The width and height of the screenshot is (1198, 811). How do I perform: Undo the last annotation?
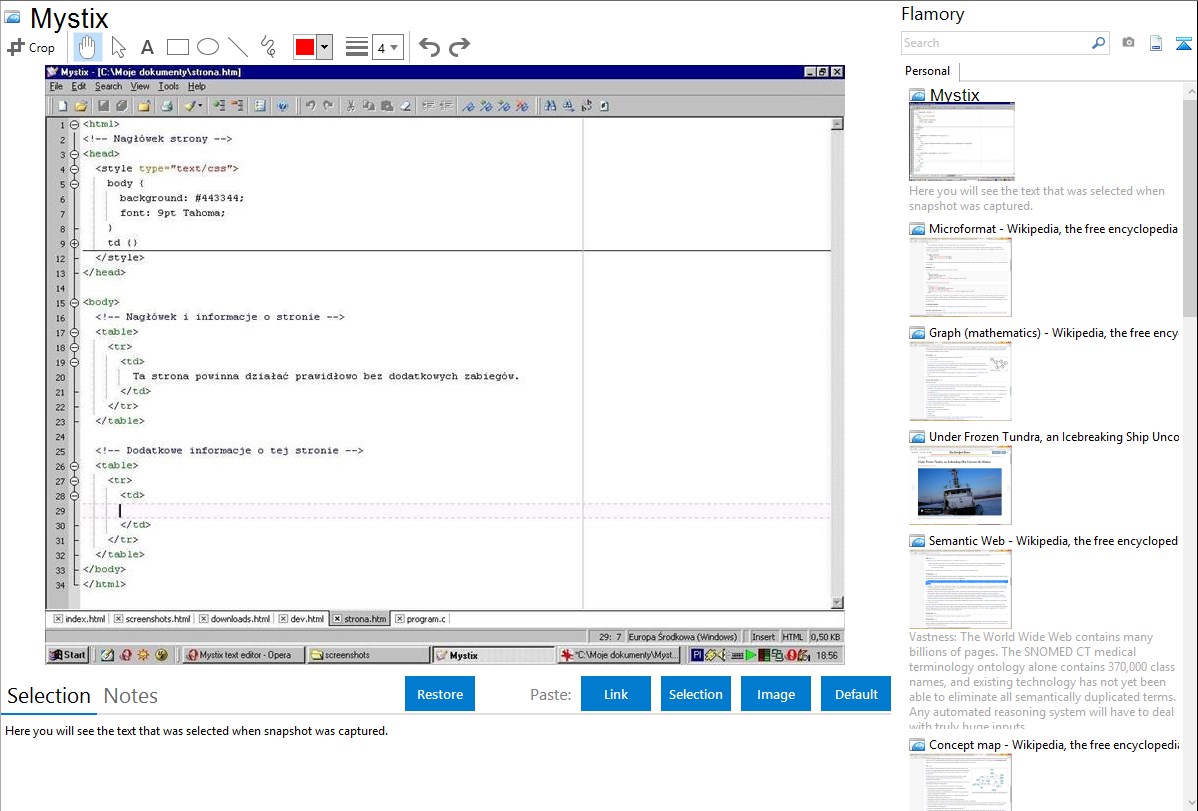(x=429, y=47)
